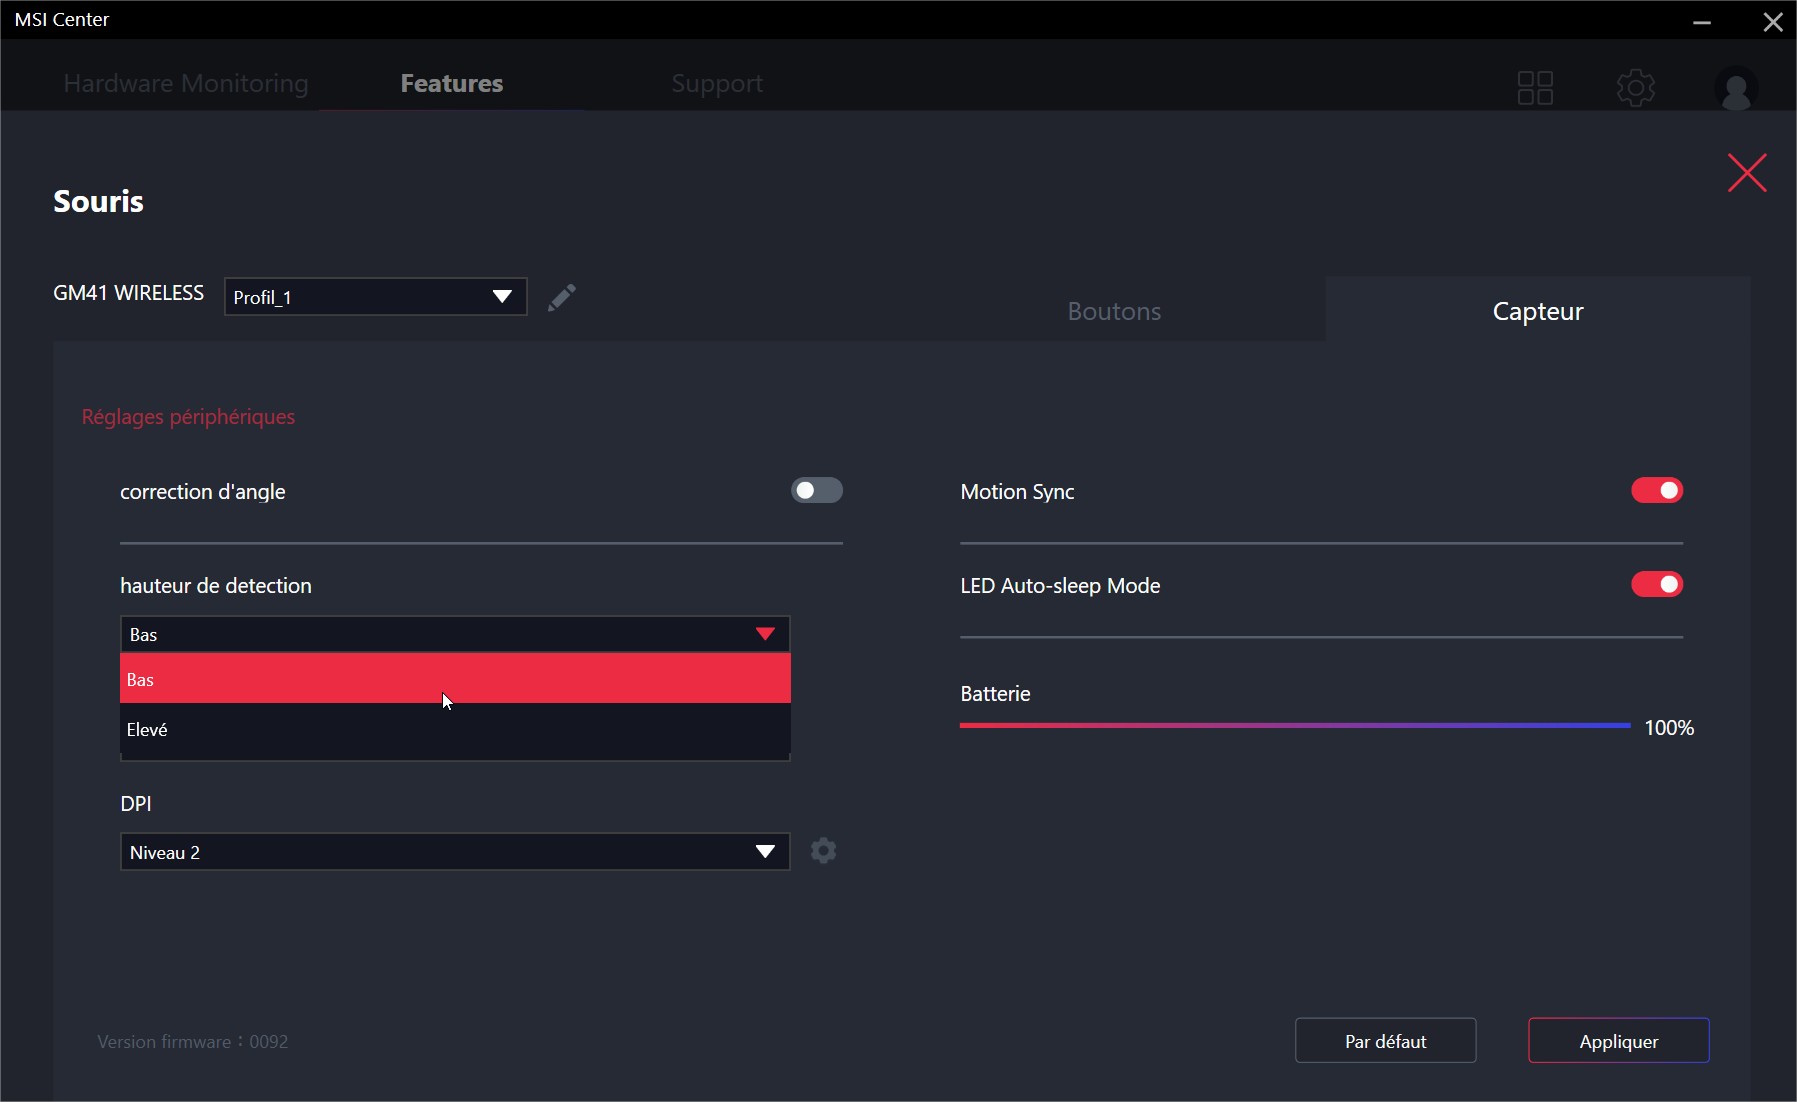Open DPI settings gear icon

click(823, 851)
